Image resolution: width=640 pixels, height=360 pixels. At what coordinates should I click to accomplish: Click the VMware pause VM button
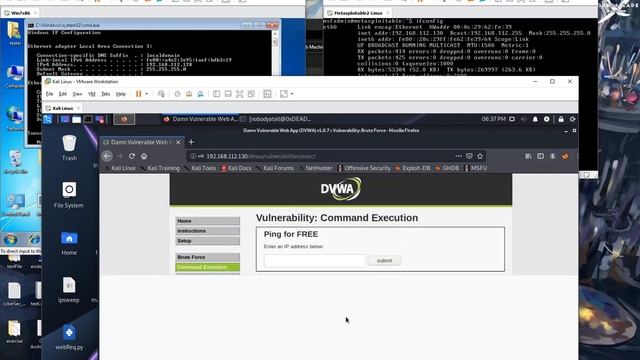(139, 94)
